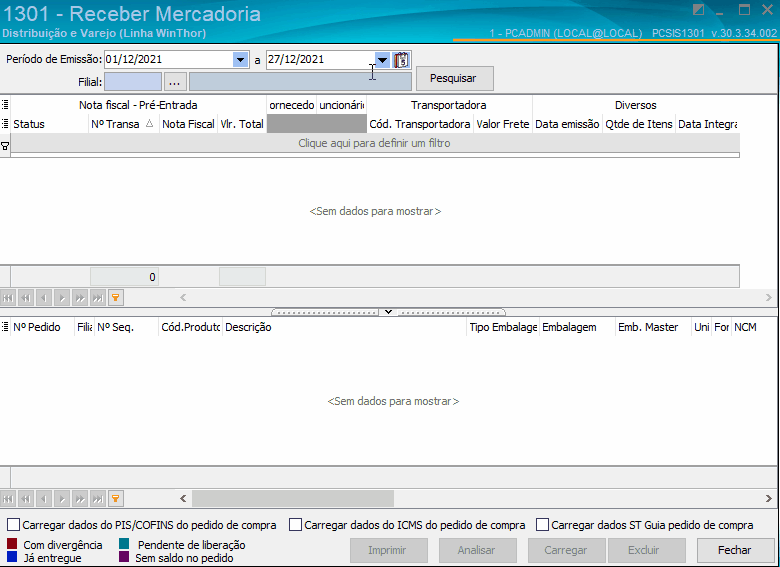This screenshot has height=567, width=780.
Task: Collapse the lower panel using splitter chevron
Action: click(389, 312)
